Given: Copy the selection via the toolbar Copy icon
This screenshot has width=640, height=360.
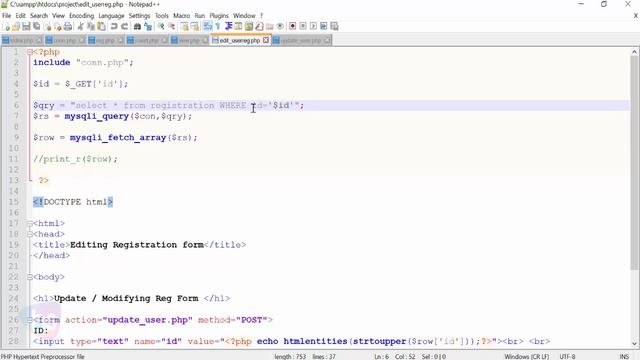Looking at the screenshot, I should point(91,27).
